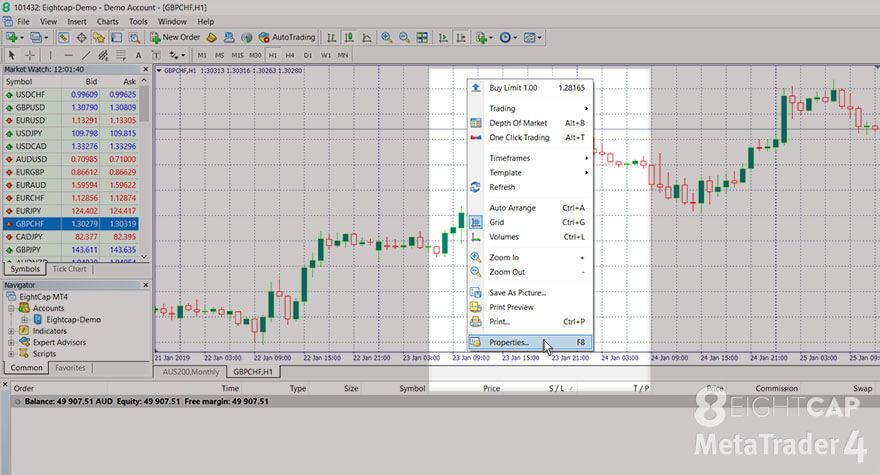The height and width of the screenshot is (475, 880).
Task: Open the Charts menu
Action: click(x=107, y=21)
